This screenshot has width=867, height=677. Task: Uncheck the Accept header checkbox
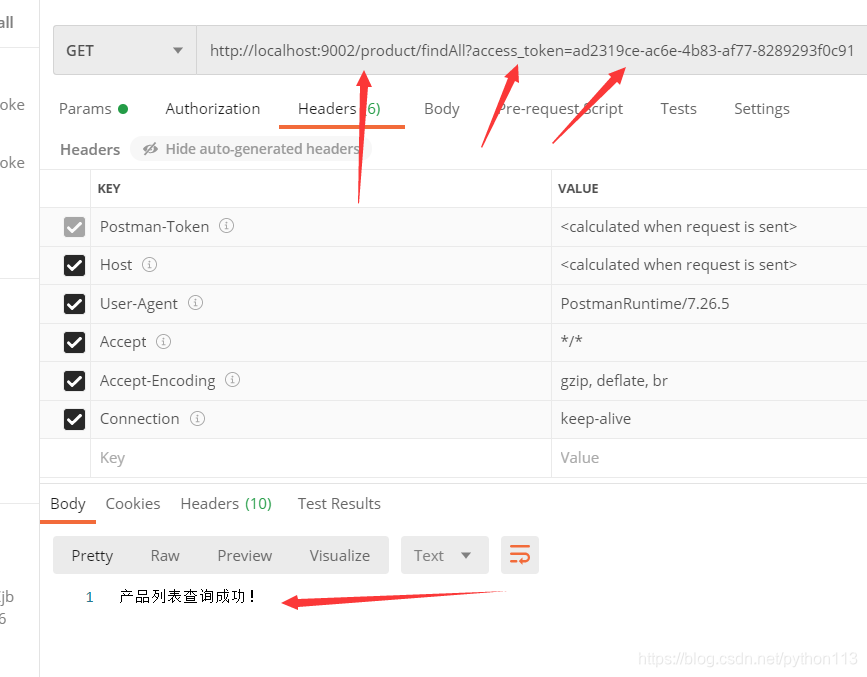(x=74, y=342)
